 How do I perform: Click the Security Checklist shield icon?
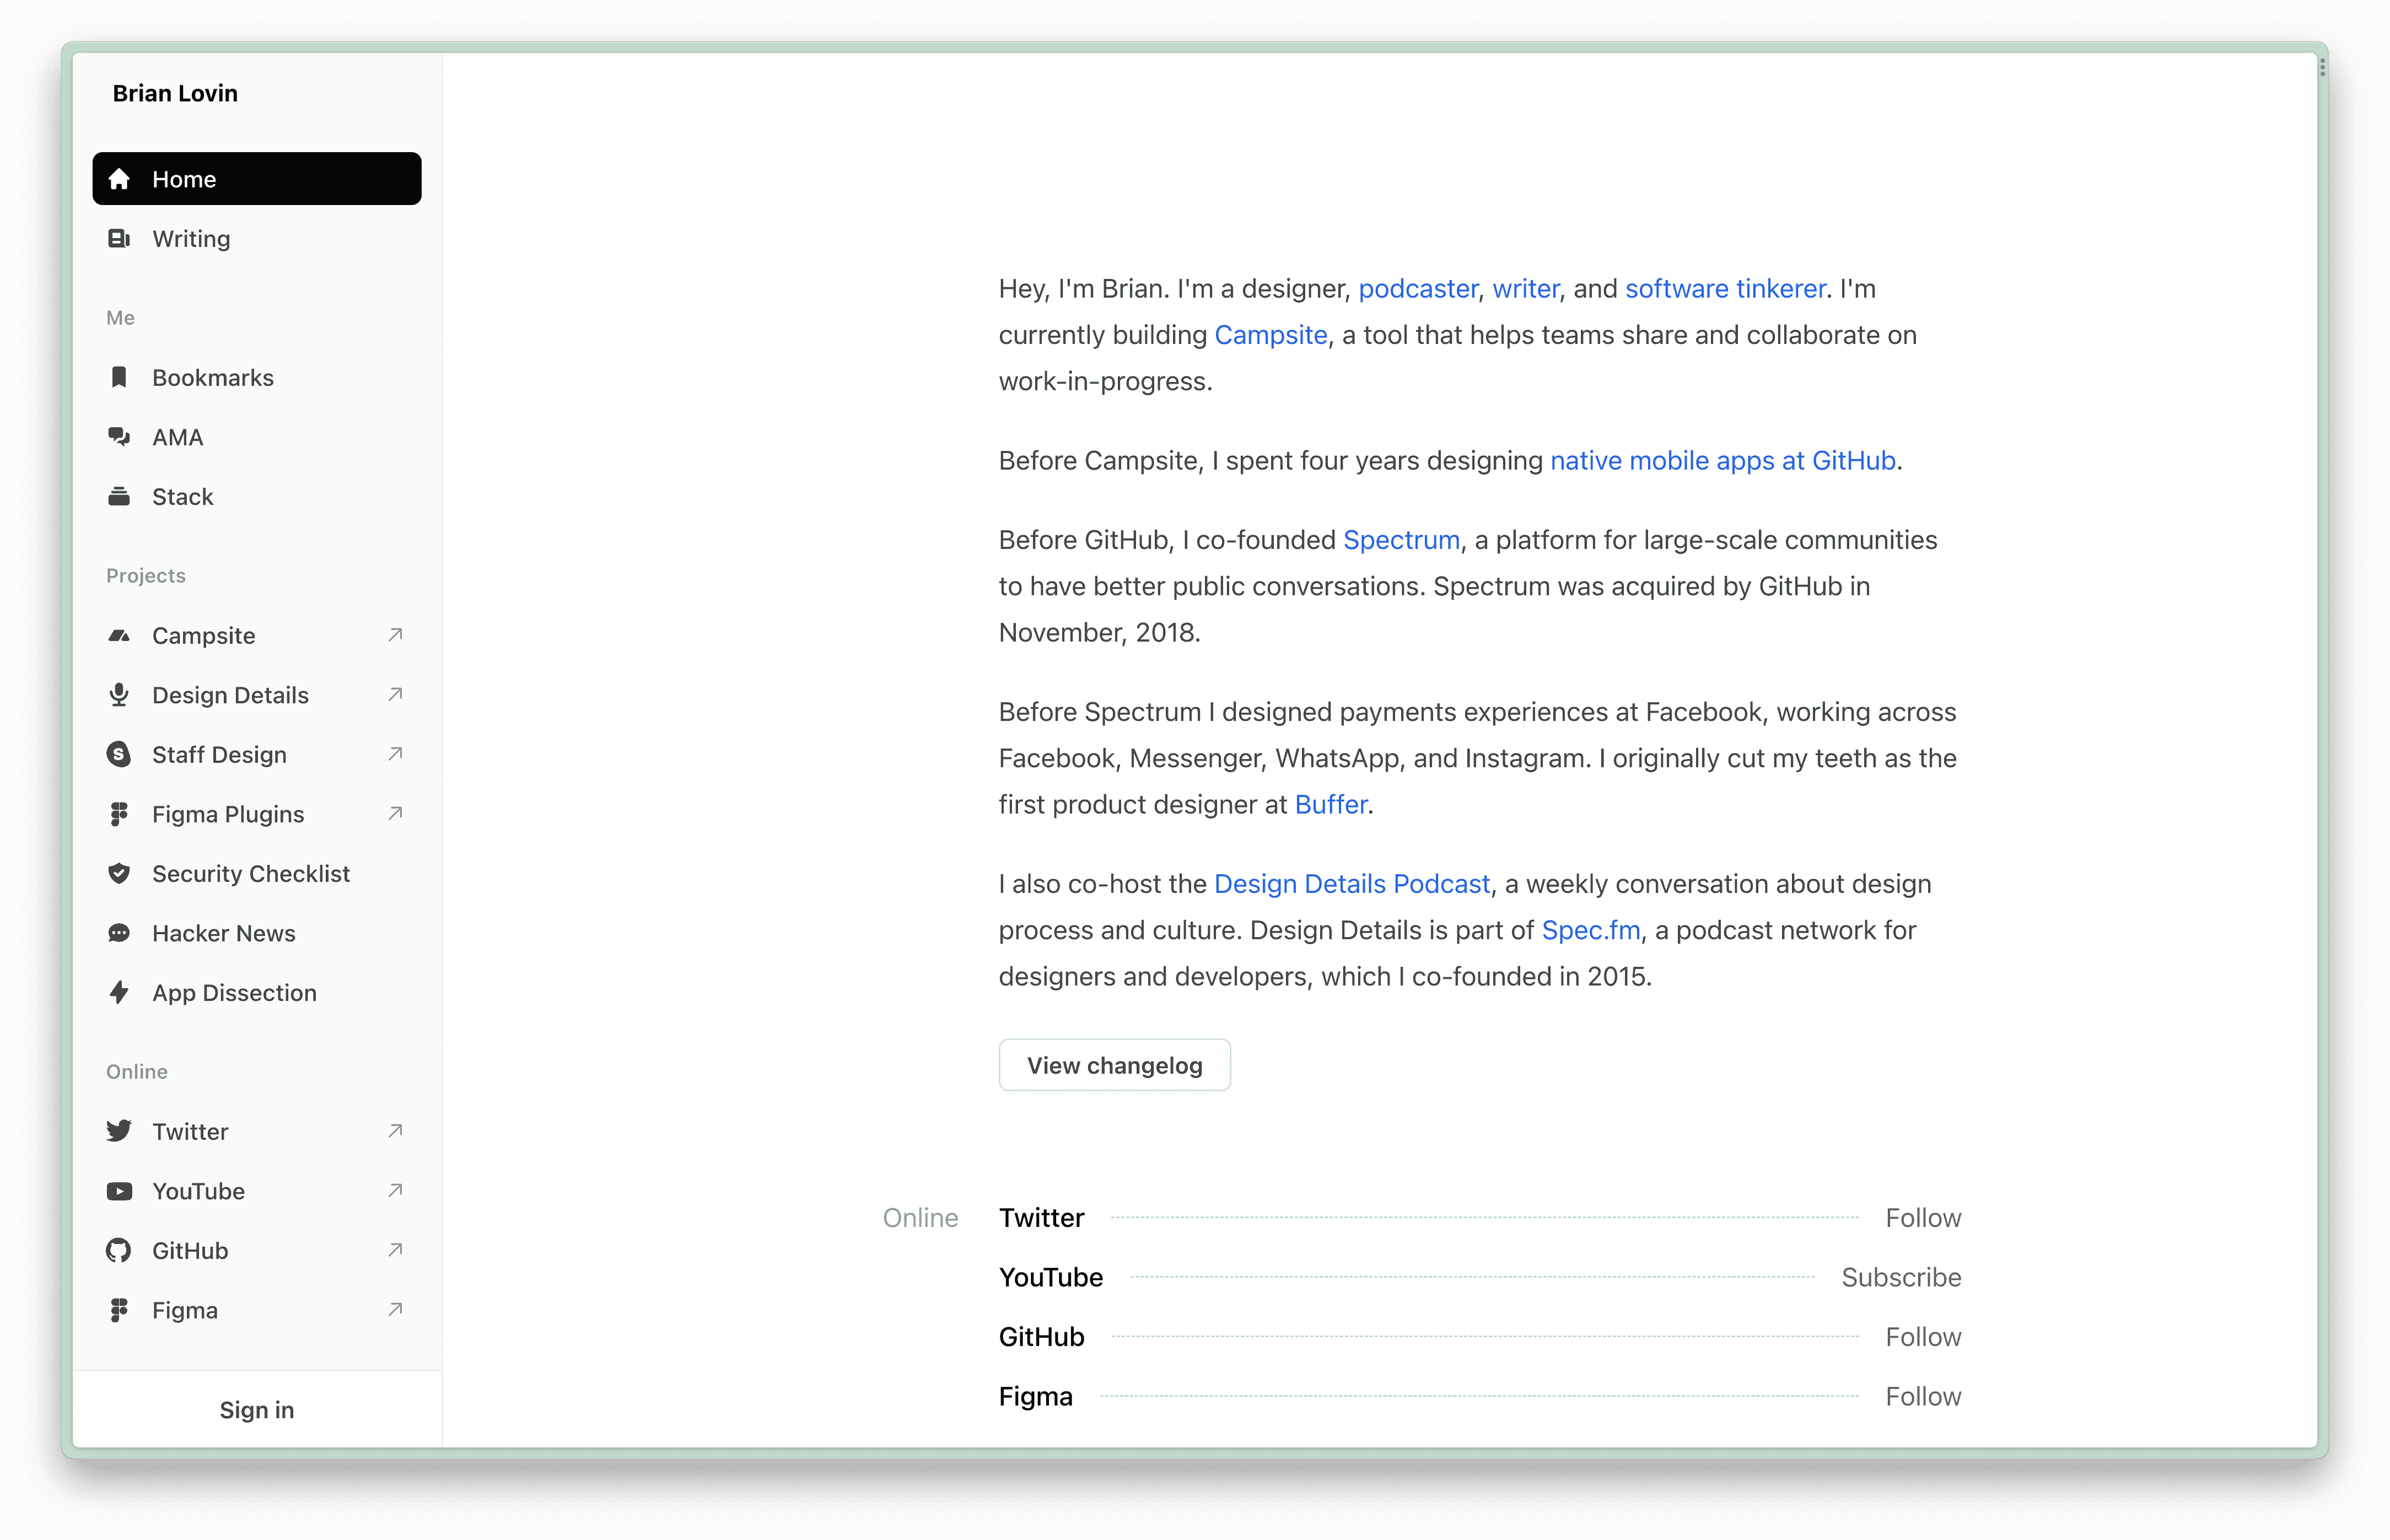click(119, 873)
